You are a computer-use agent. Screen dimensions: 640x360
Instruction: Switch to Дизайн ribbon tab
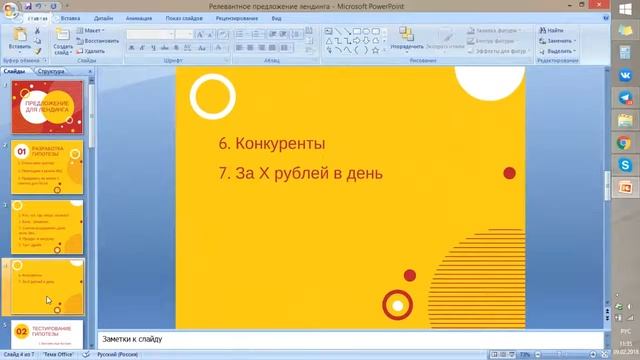[x=103, y=18]
